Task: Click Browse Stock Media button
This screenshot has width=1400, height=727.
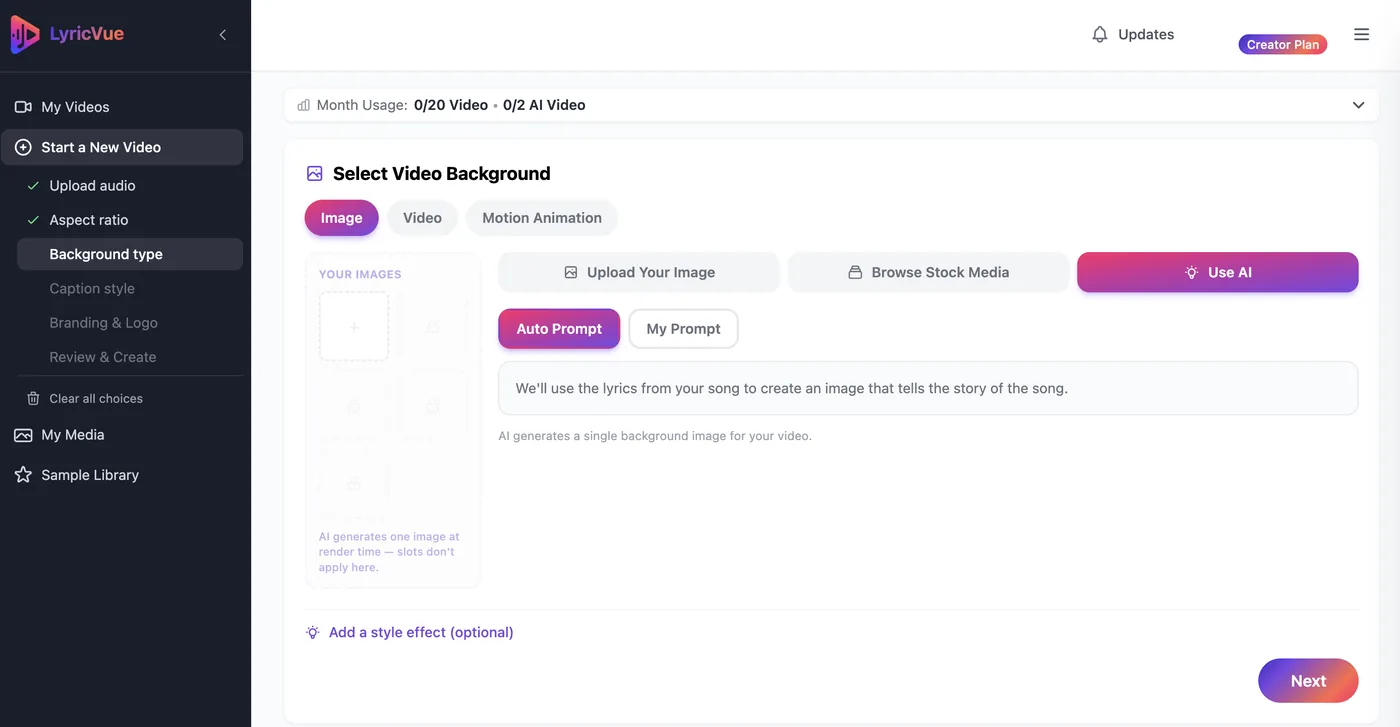Action: point(928,272)
